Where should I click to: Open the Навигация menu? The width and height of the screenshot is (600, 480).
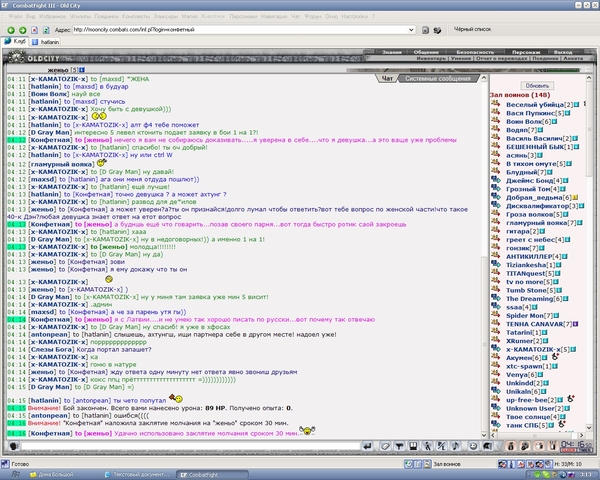[x=274, y=16]
